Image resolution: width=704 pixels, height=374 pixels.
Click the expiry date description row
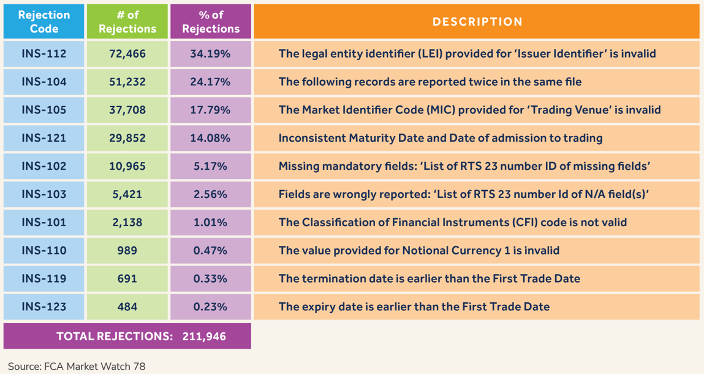point(477,307)
